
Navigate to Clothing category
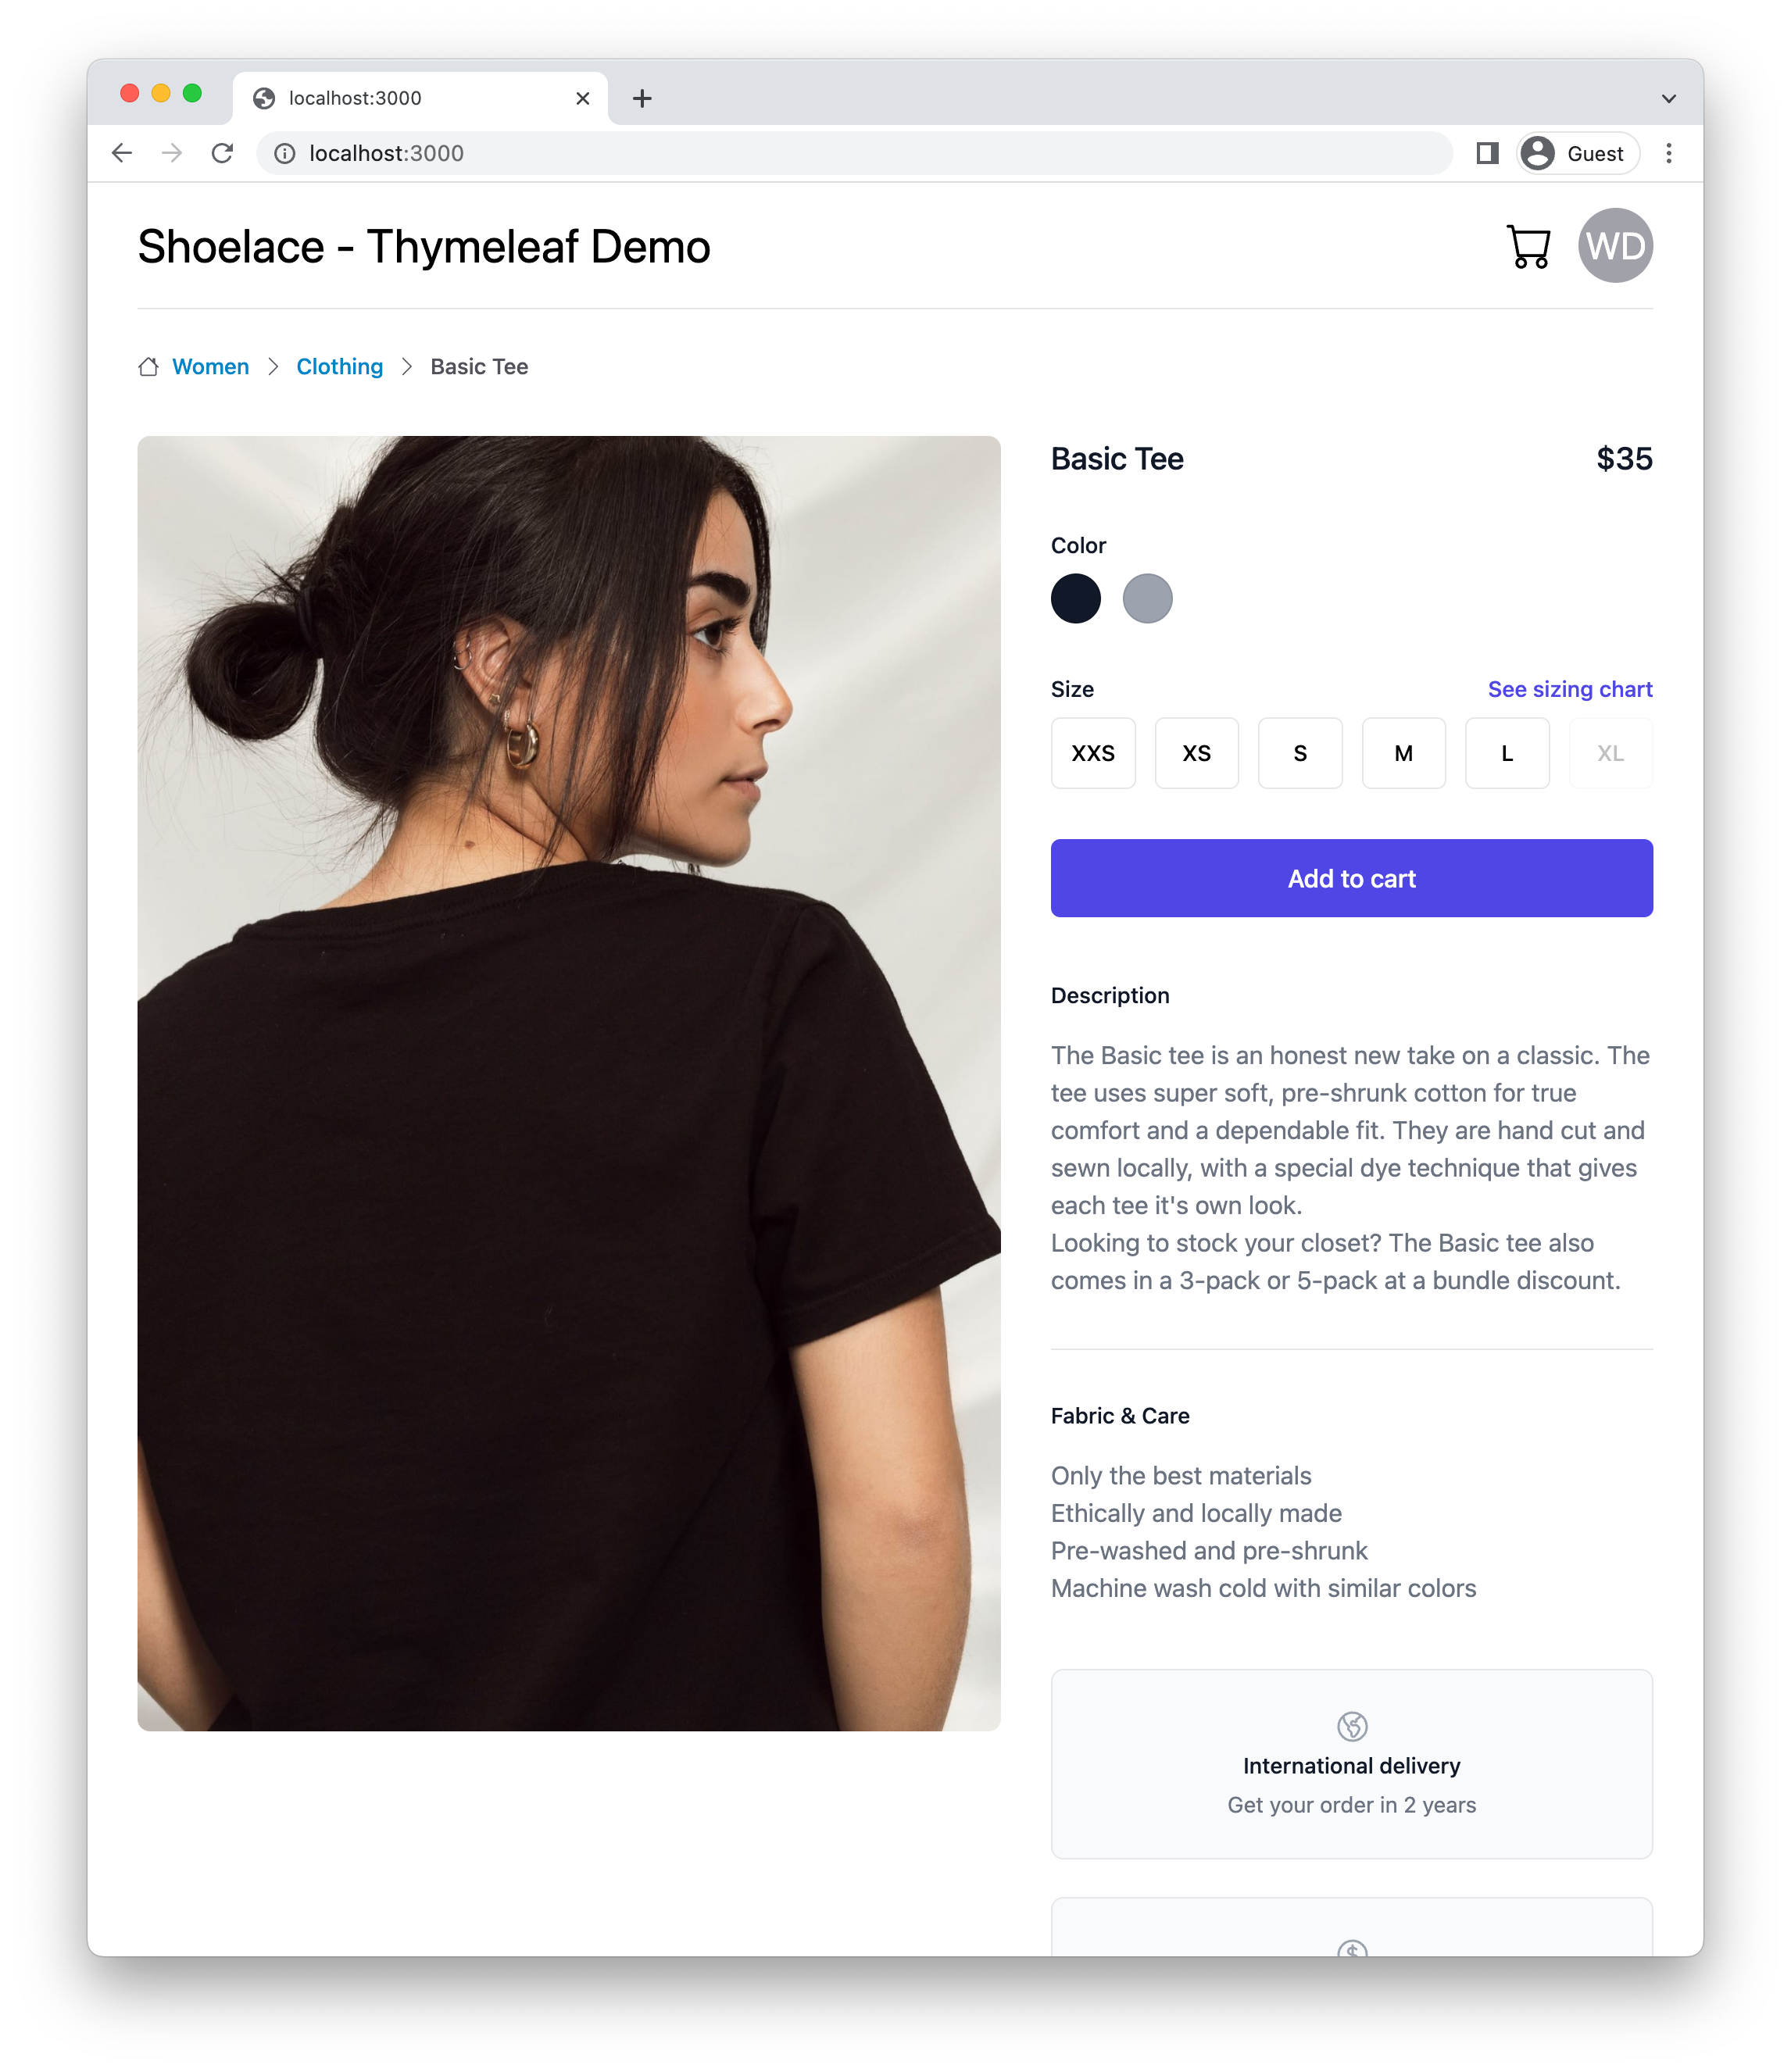[x=338, y=366]
